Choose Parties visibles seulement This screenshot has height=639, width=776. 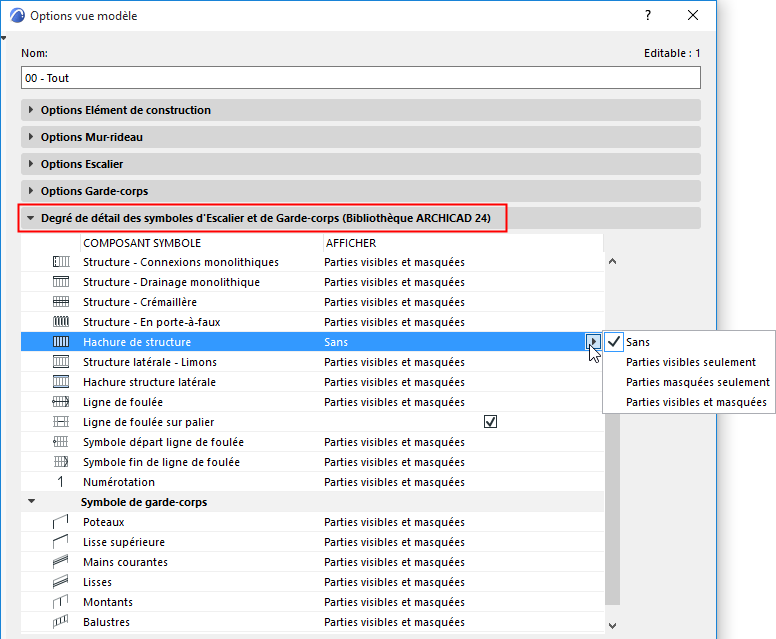[689, 362]
